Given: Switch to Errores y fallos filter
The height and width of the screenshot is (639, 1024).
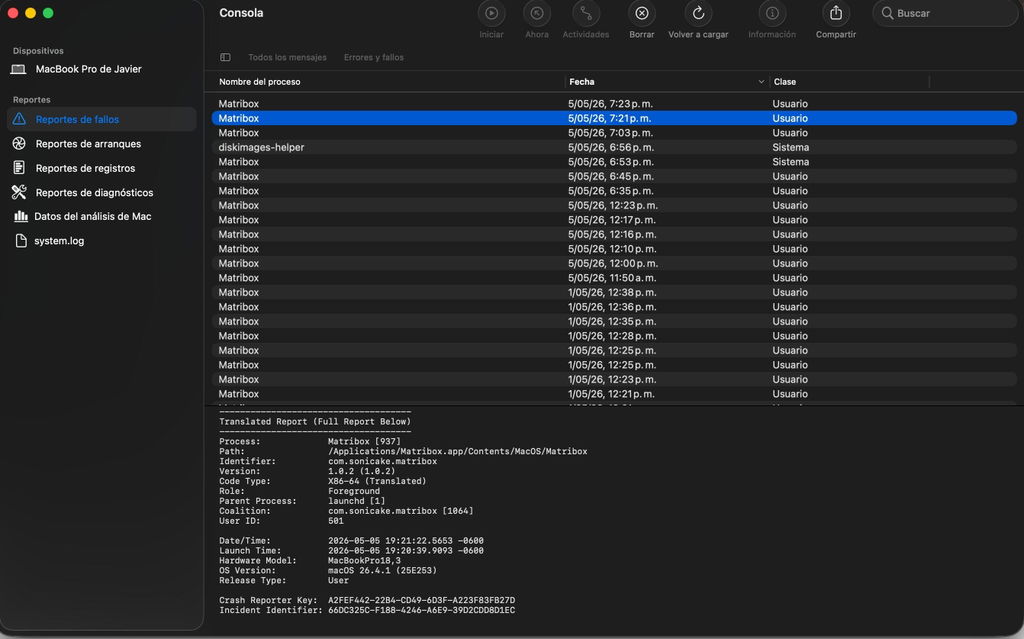Looking at the screenshot, I should [374, 57].
